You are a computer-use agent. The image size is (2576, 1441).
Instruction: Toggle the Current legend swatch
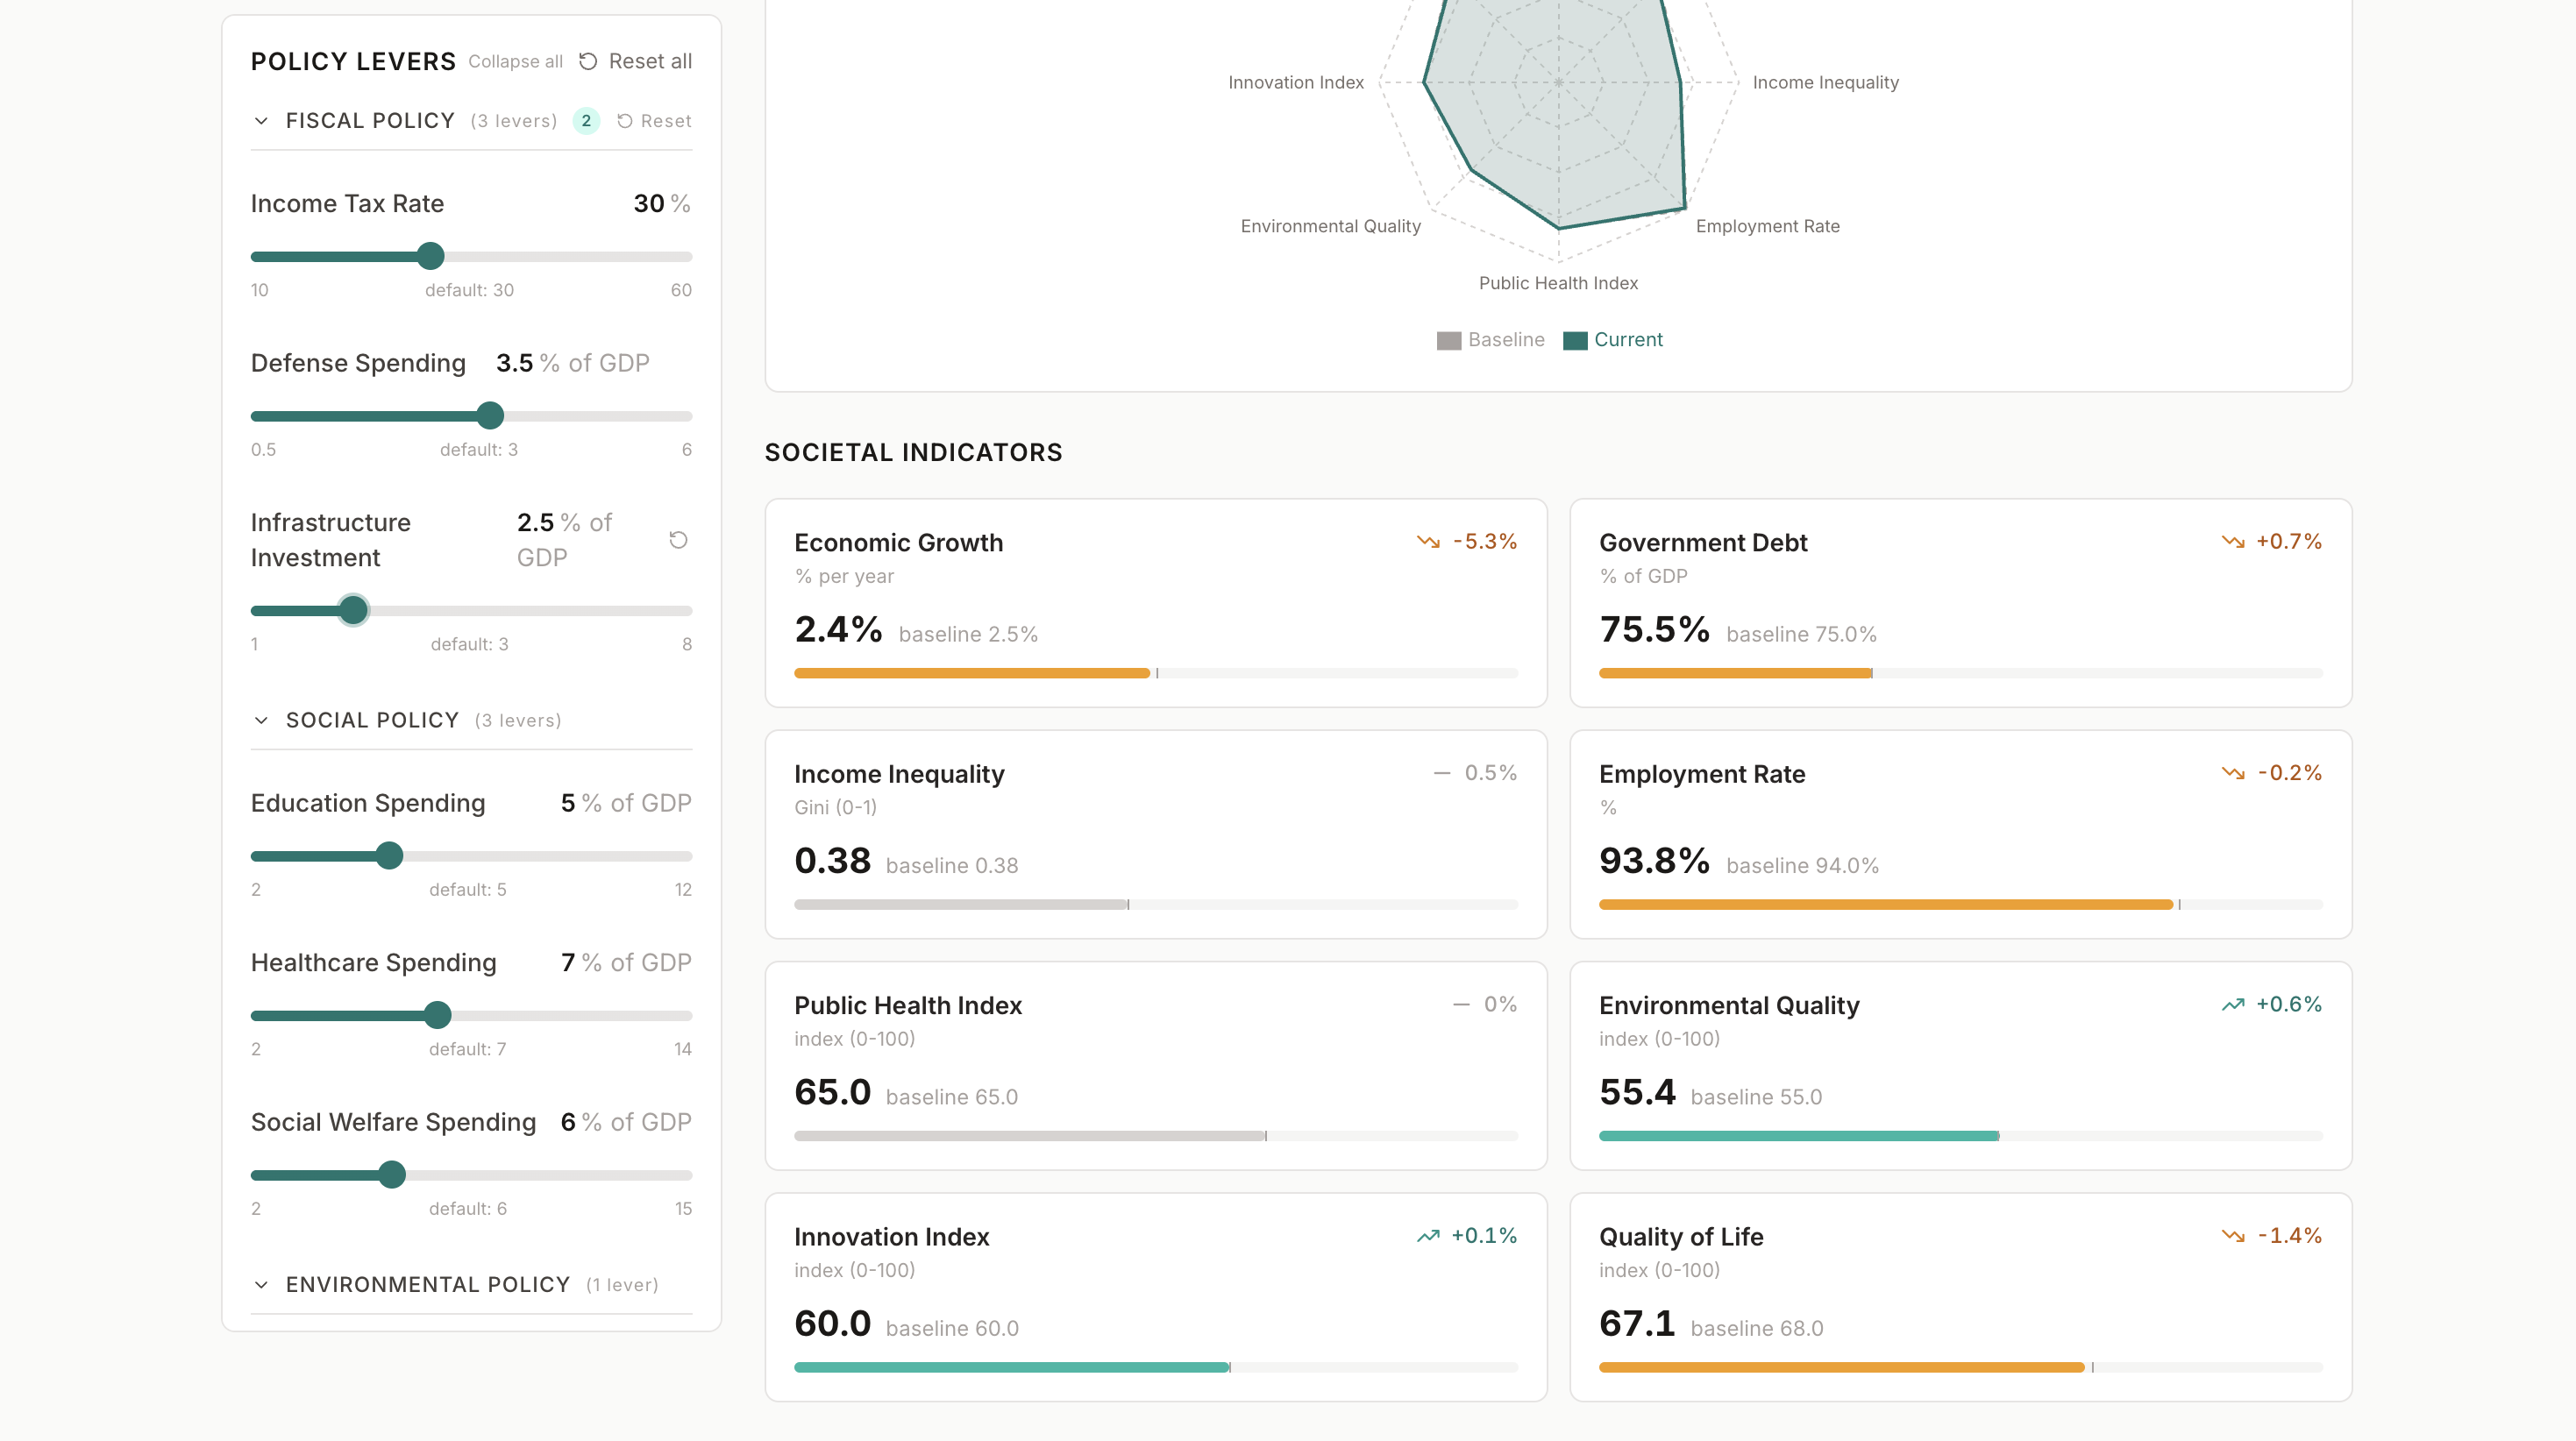[x=1575, y=341]
